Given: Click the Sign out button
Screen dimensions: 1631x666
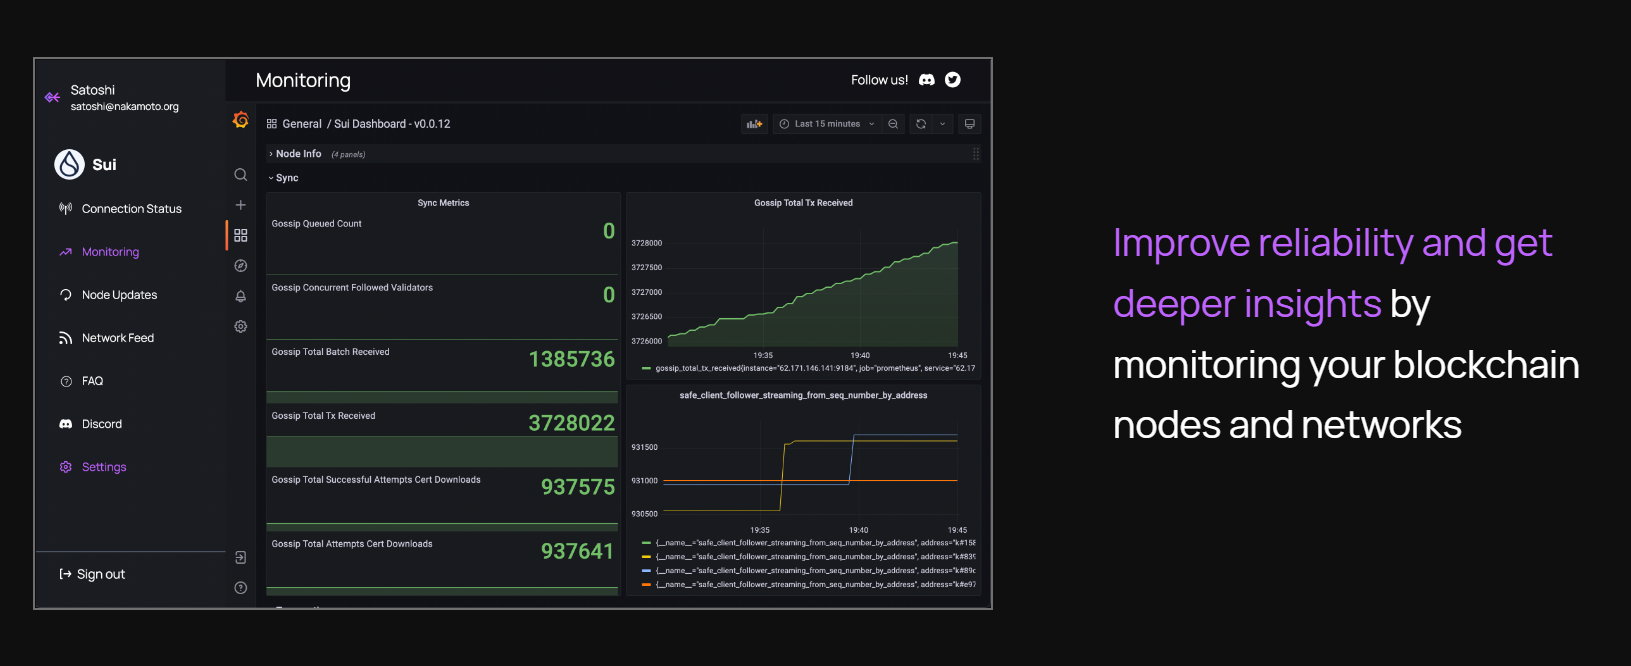Looking at the screenshot, I should coord(92,574).
